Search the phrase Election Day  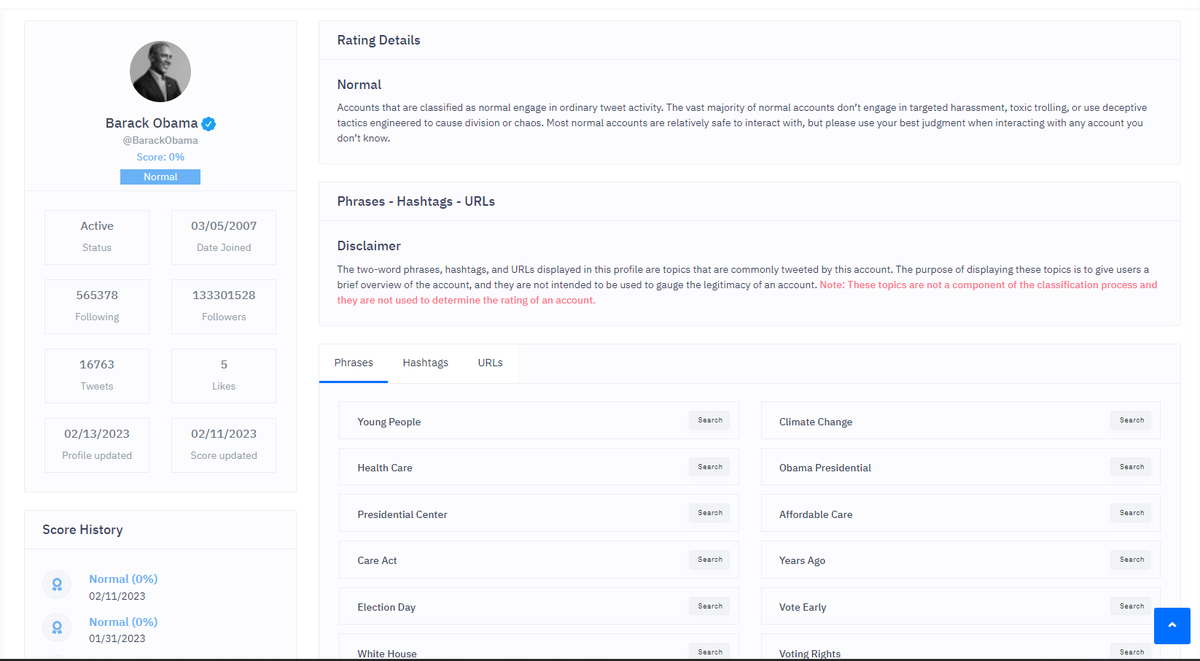pyautogui.click(x=710, y=606)
